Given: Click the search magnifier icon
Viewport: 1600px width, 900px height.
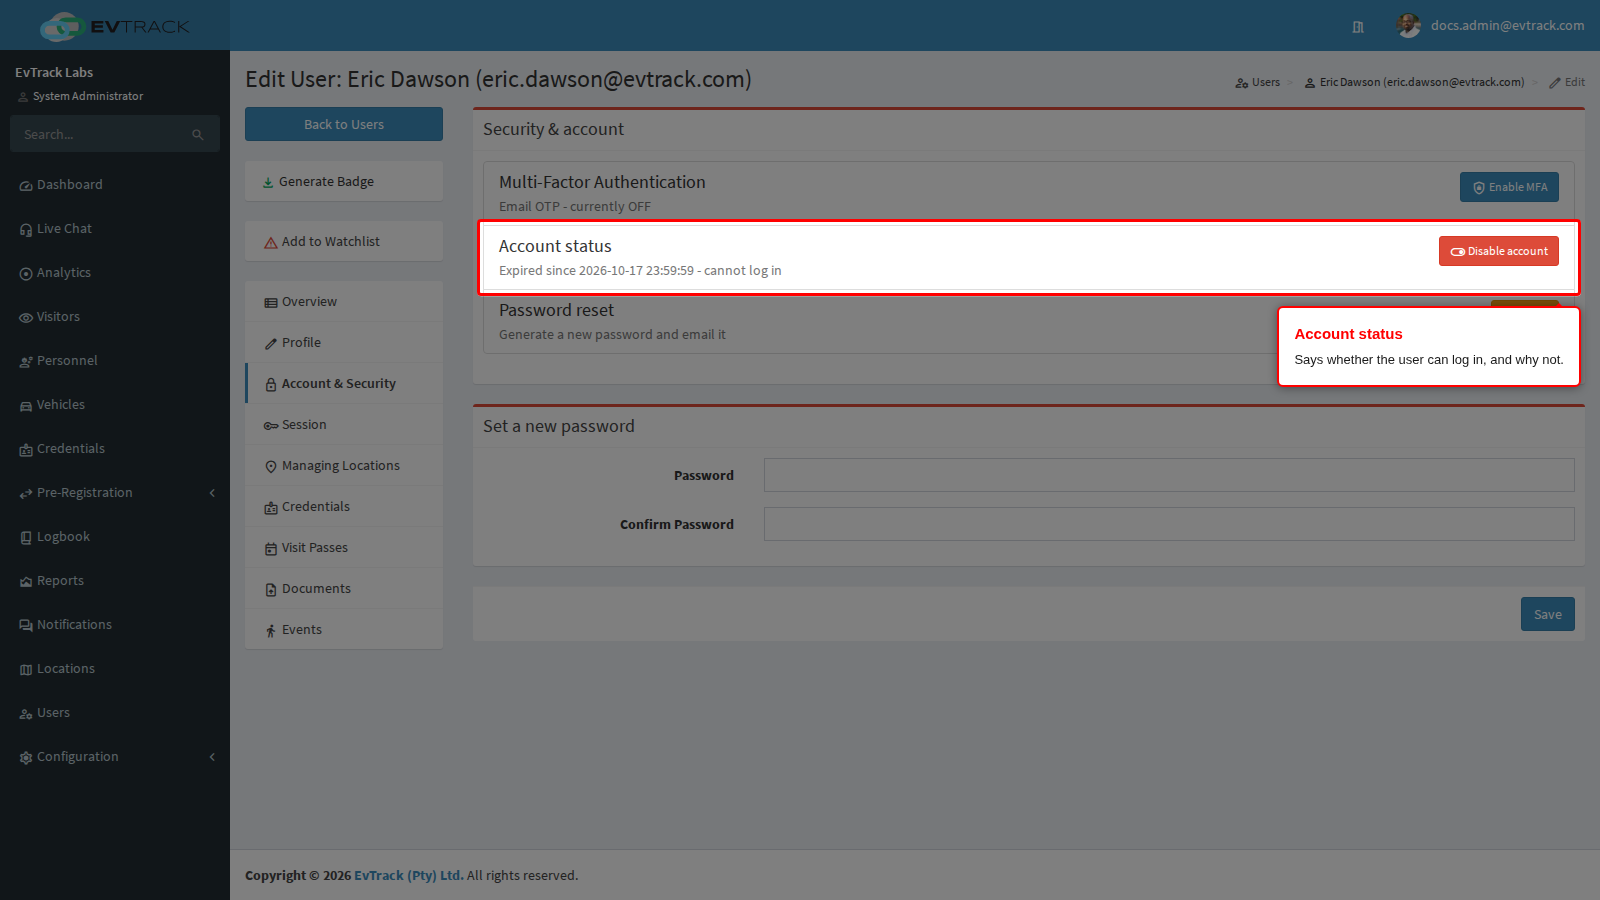Looking at the screenshot, I should [x=198, y=135].
